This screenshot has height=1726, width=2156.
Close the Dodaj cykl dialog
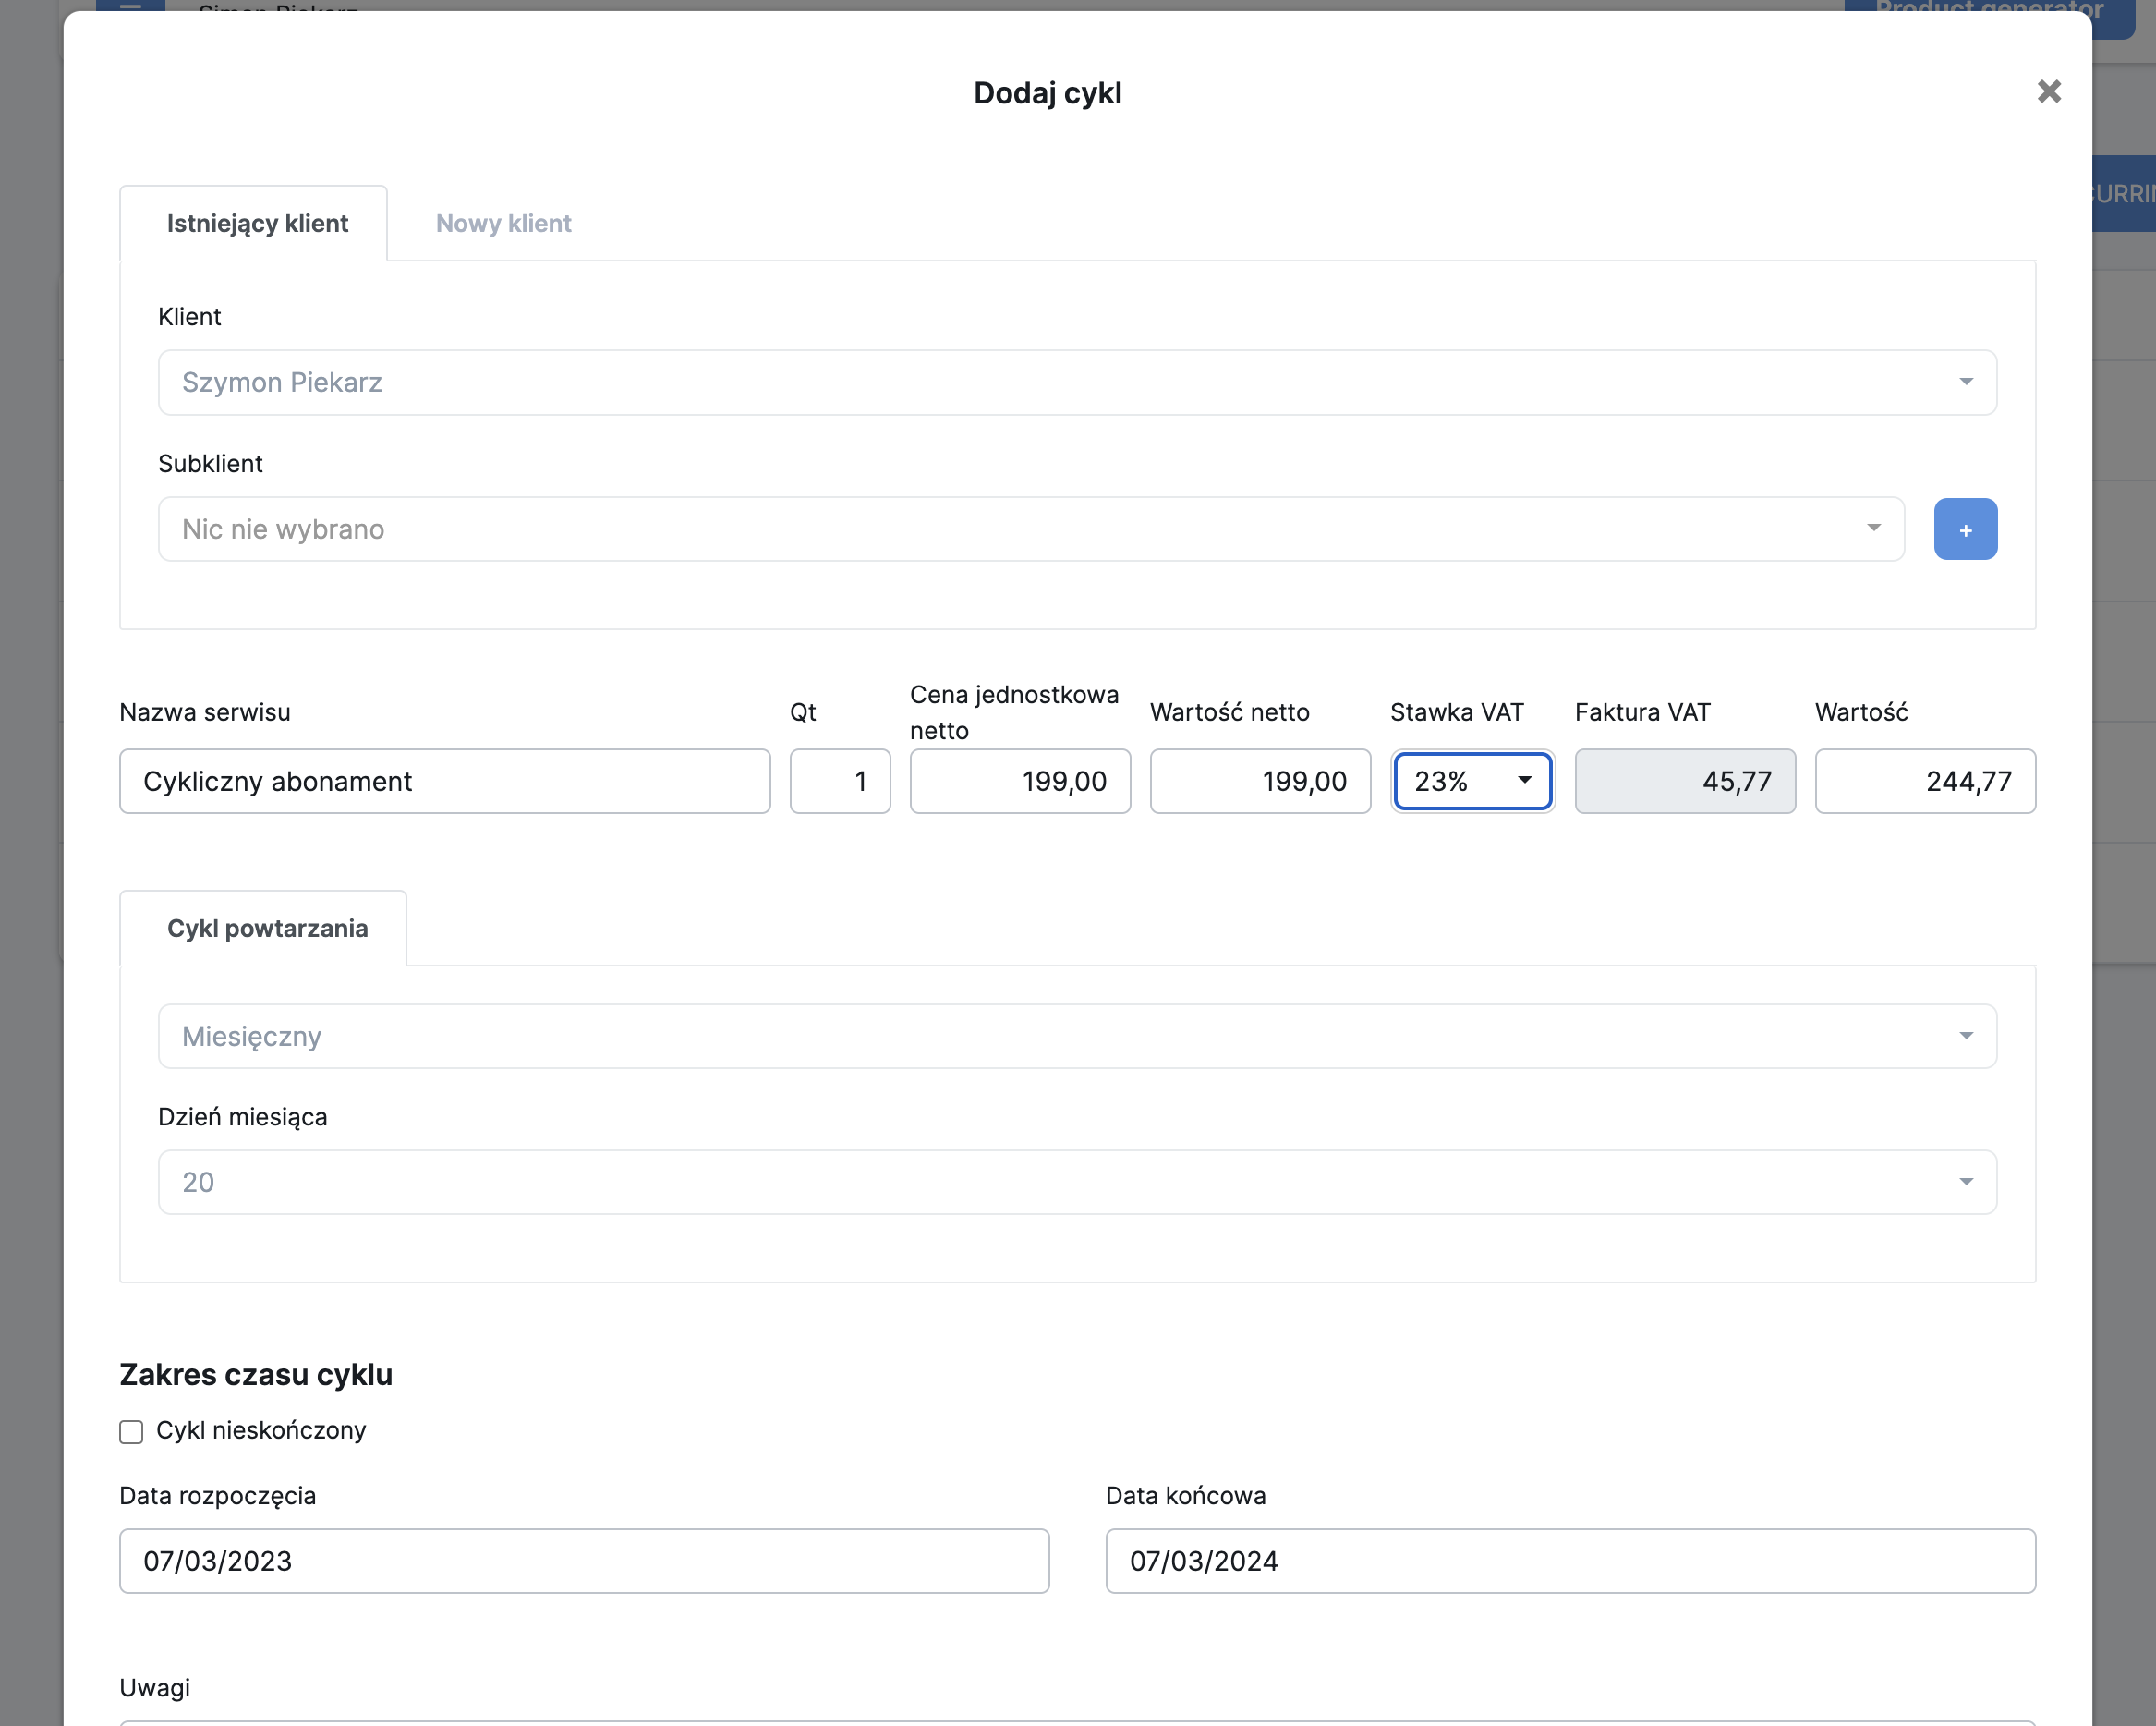click(x=2048, y=92)
